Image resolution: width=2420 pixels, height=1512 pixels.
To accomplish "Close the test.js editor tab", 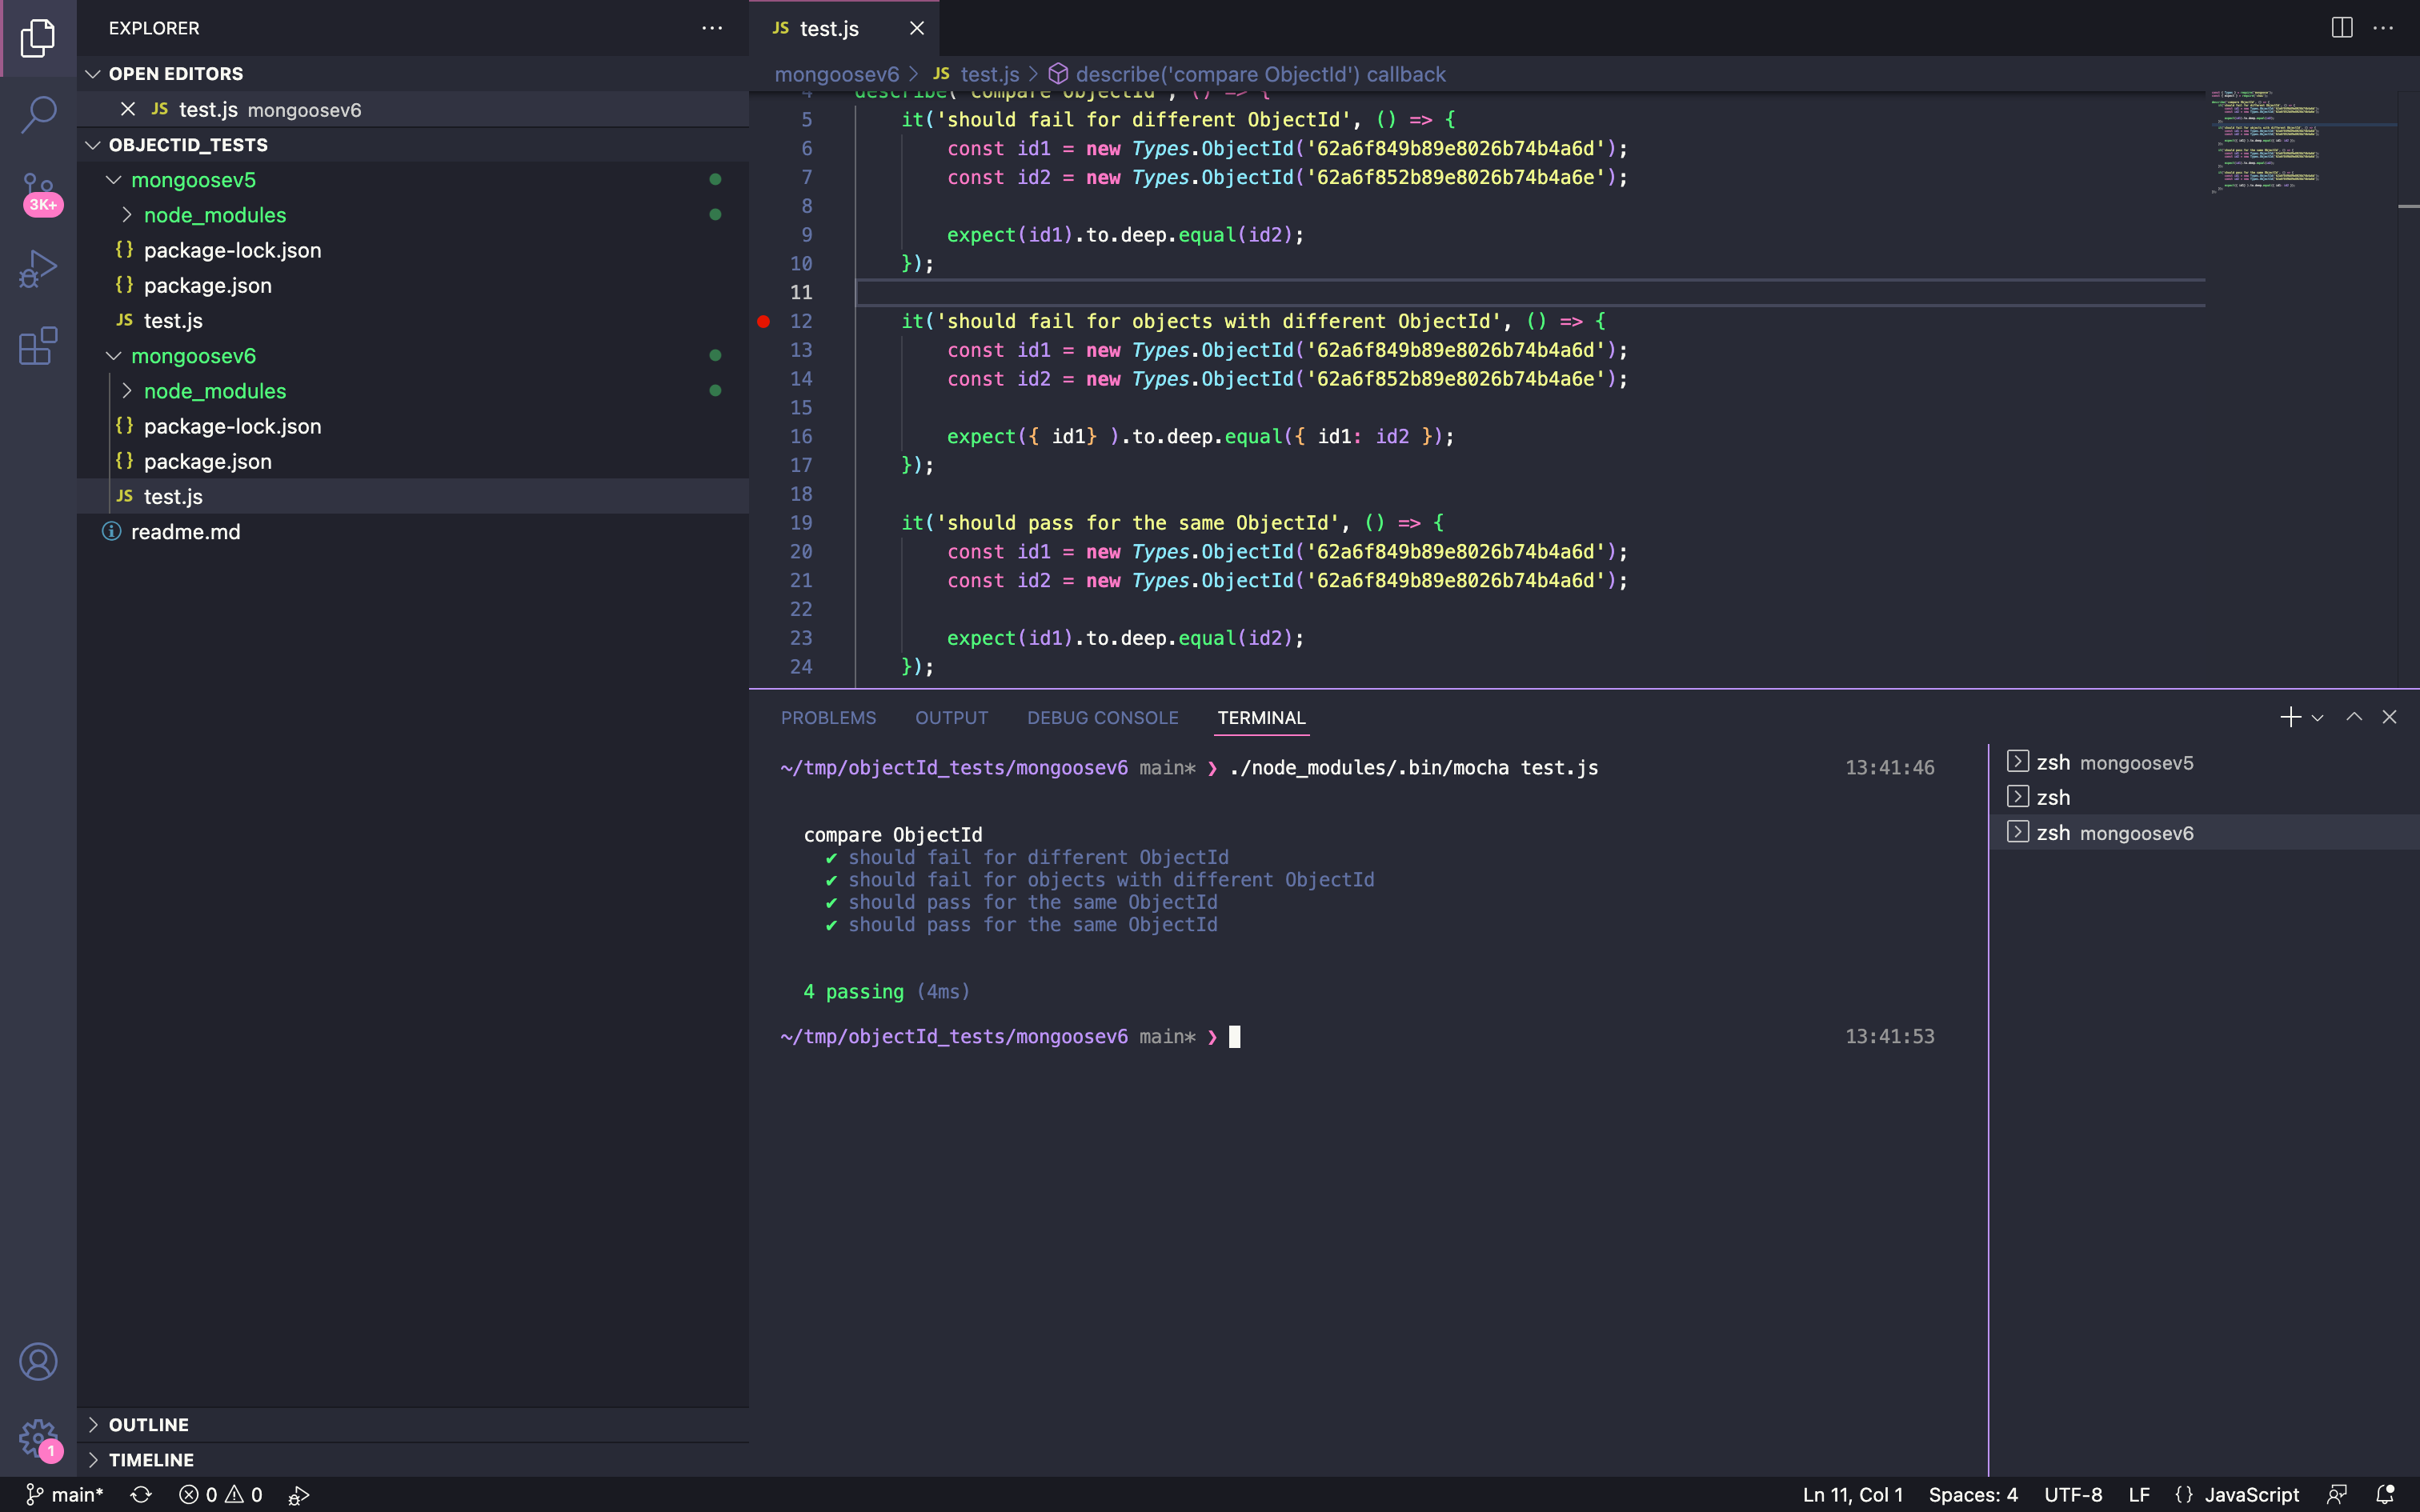I will tap(916, 28).
